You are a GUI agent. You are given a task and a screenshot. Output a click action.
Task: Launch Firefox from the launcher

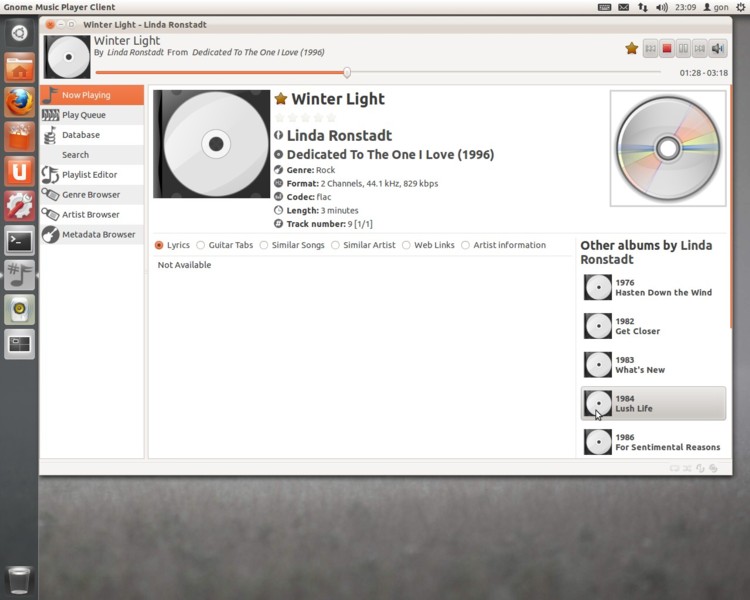tap(19, 102)
